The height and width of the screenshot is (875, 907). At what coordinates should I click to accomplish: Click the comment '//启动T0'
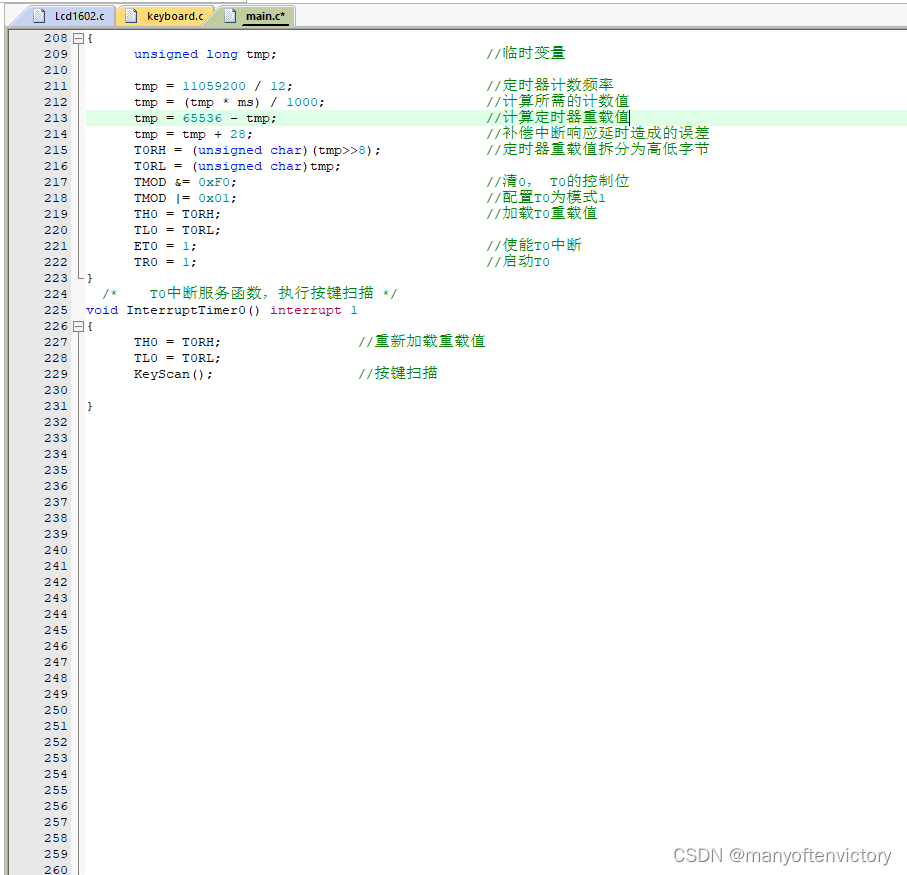pos(518,261)
